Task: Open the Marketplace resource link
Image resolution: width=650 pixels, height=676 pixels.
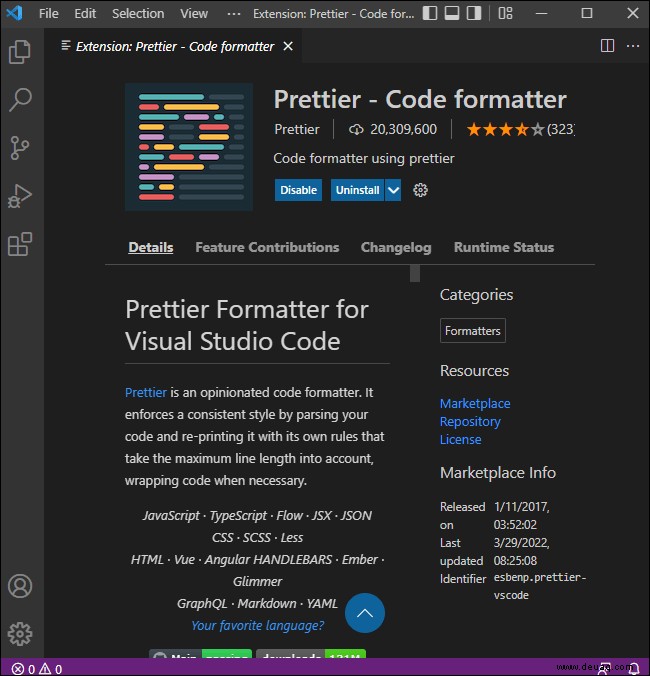Action: click(x=475, y=404)
